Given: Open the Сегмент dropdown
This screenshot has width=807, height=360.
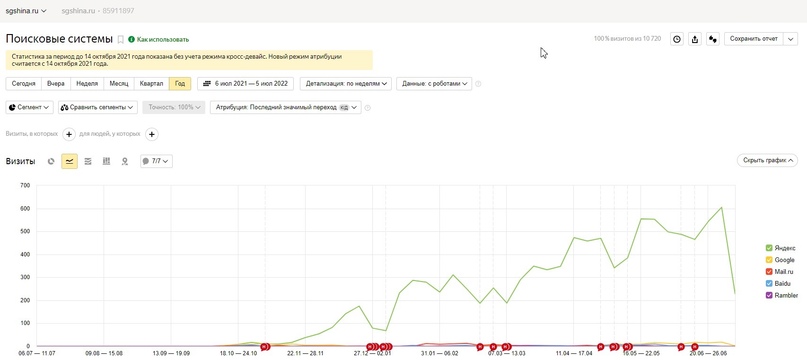Looking at the screenshot, I should 29,108.
